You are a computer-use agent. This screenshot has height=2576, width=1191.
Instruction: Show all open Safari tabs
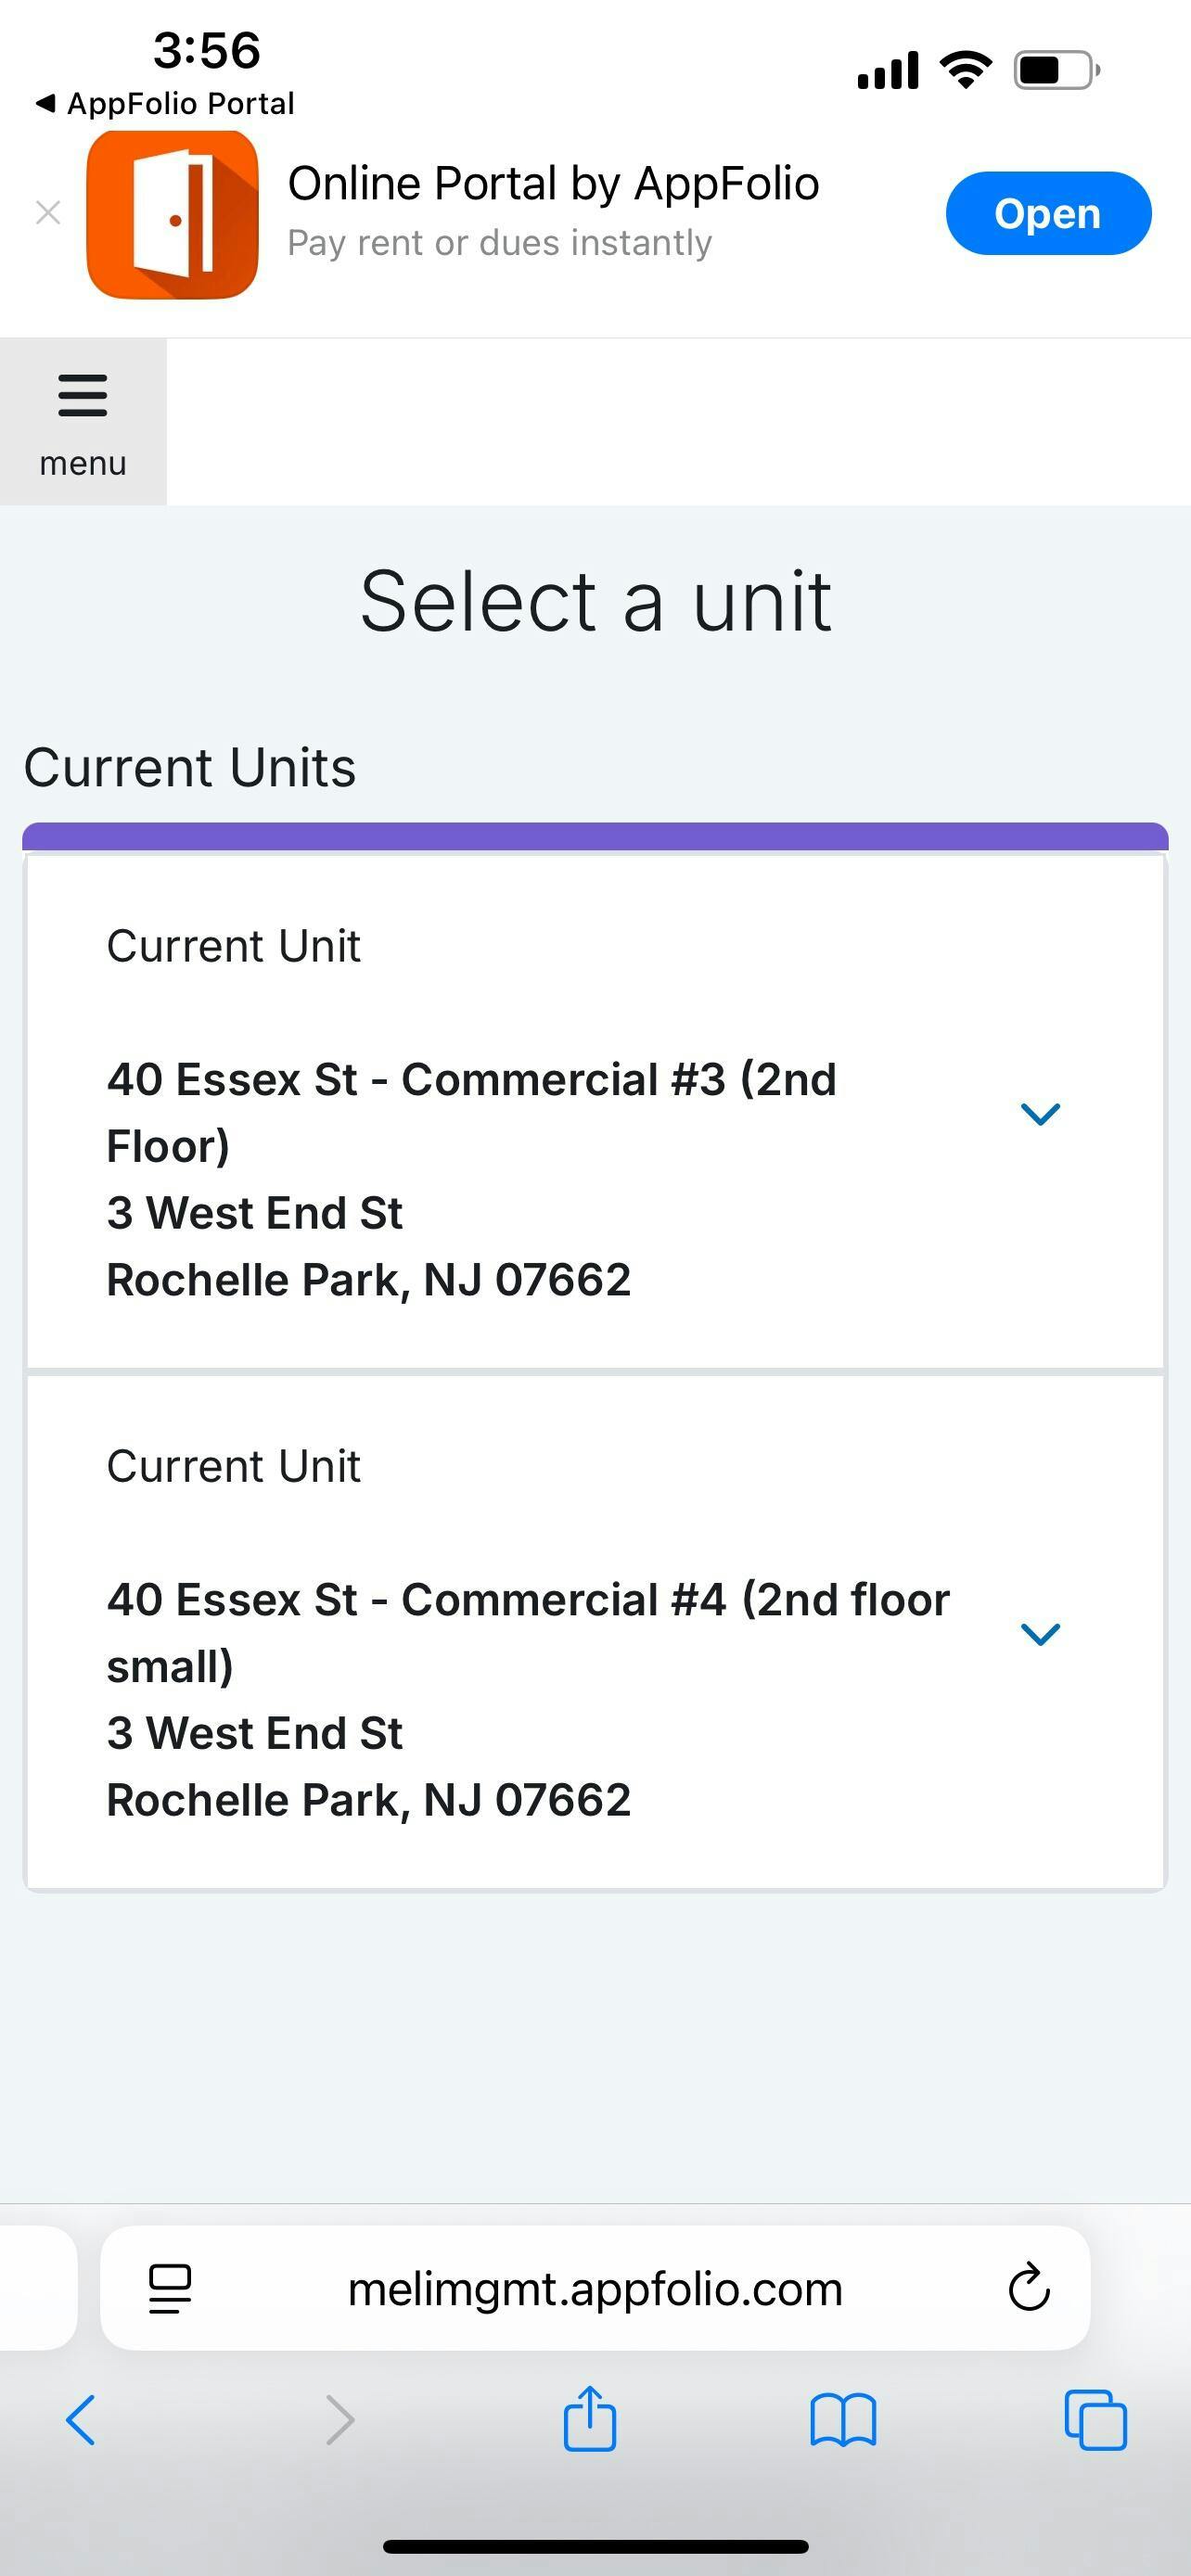pos(1096,2420)
